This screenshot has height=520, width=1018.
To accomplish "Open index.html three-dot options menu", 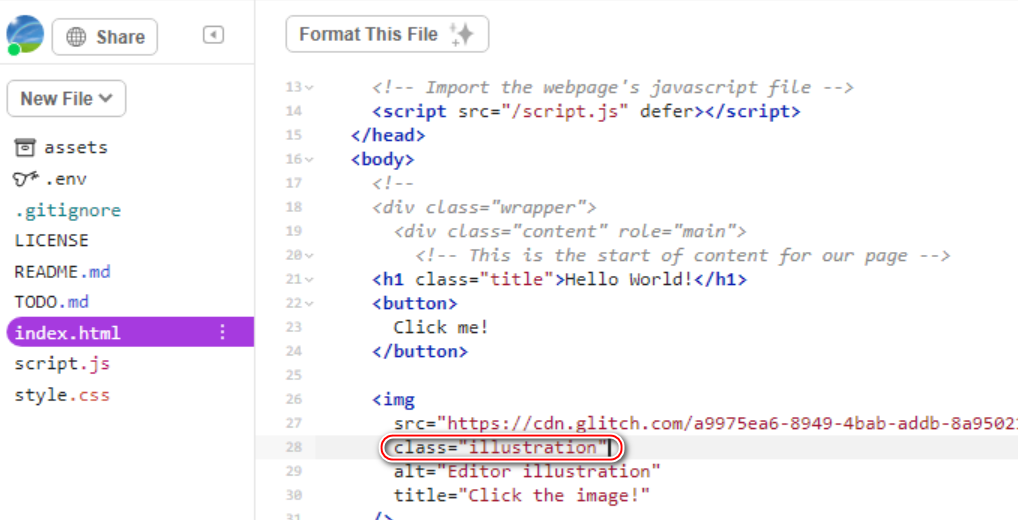I will coord(223,332).
